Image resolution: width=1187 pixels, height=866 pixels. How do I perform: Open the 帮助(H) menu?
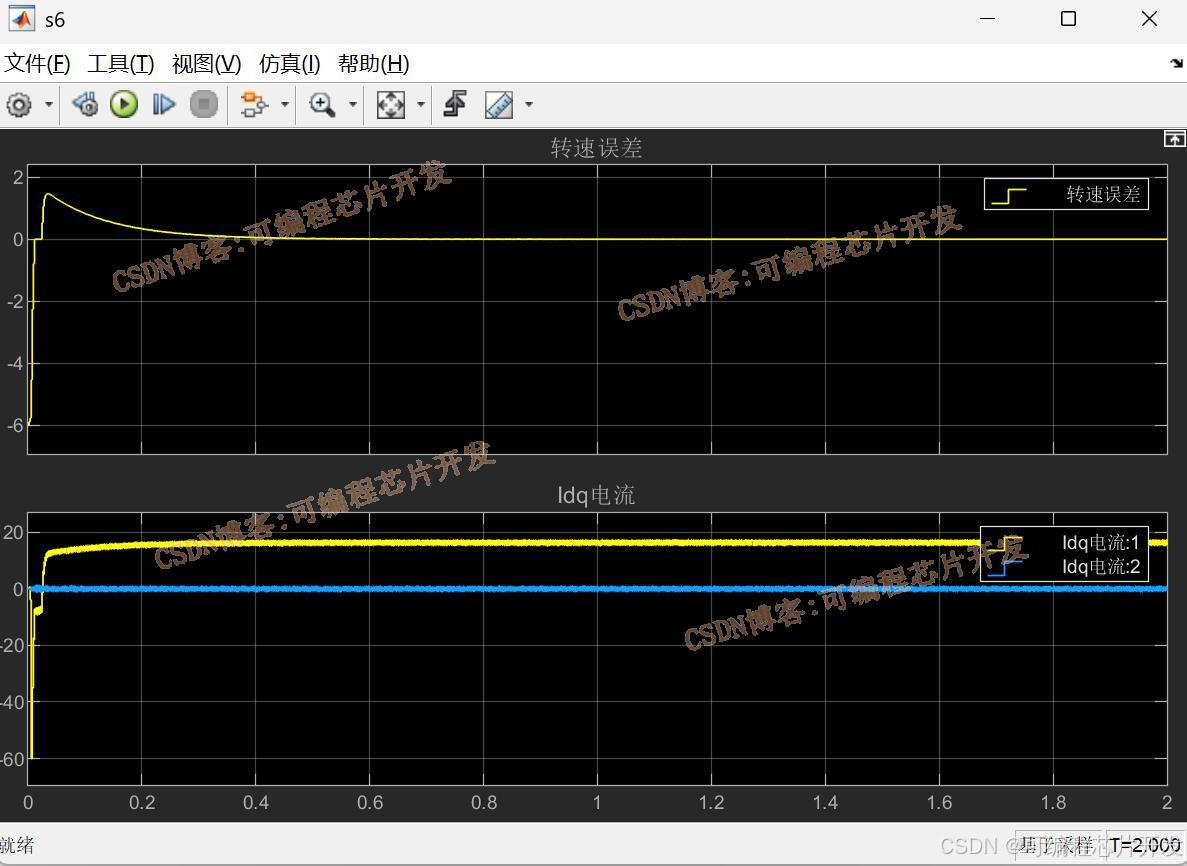click(373, 64)
